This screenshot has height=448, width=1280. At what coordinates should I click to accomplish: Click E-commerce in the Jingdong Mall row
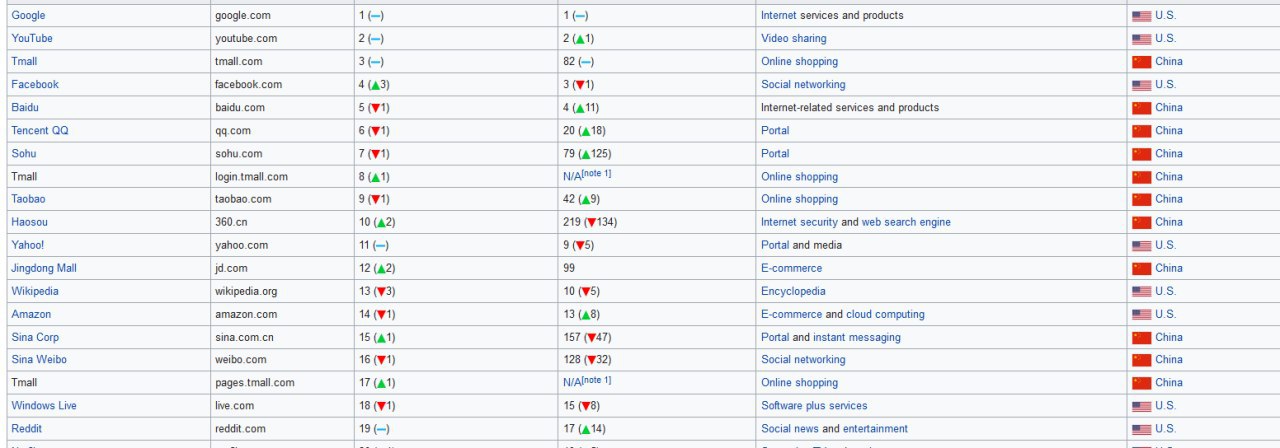[x=792, y=269]
